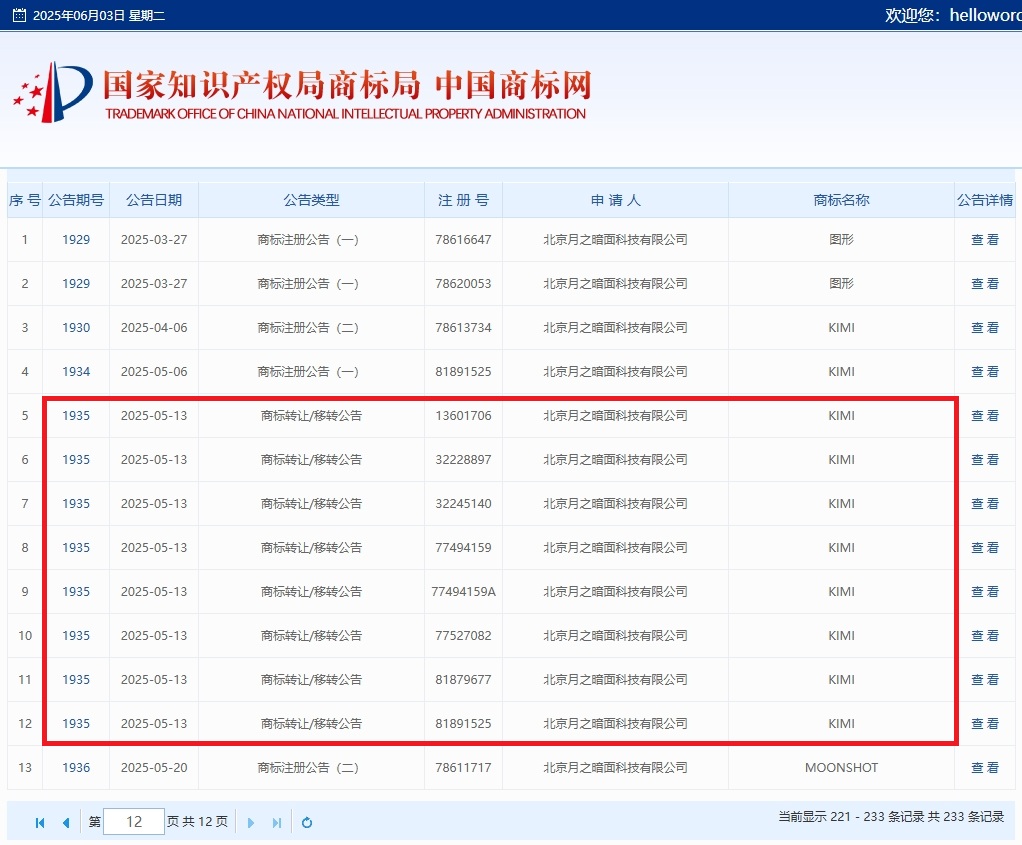The height and width of the screenshot is (845, 1022).
Task: Click the 序号 column header
Action: 25,200
